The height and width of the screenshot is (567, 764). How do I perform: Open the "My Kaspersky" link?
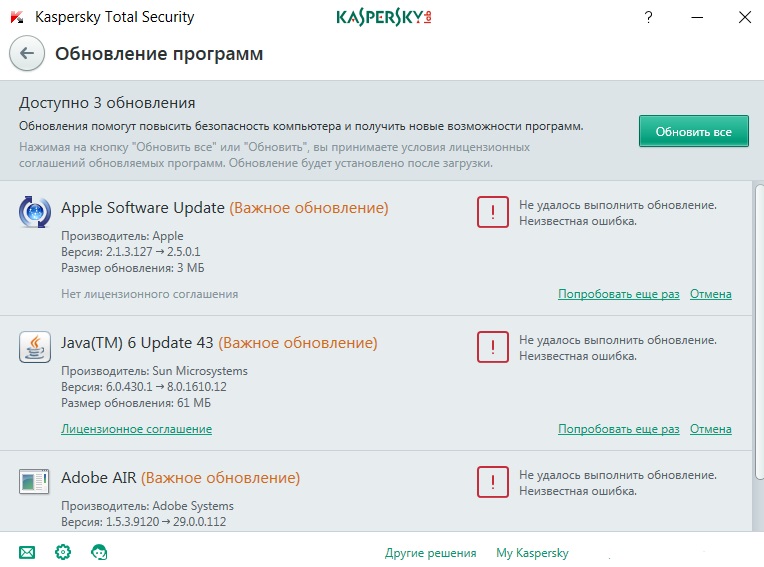coord(532,553)
